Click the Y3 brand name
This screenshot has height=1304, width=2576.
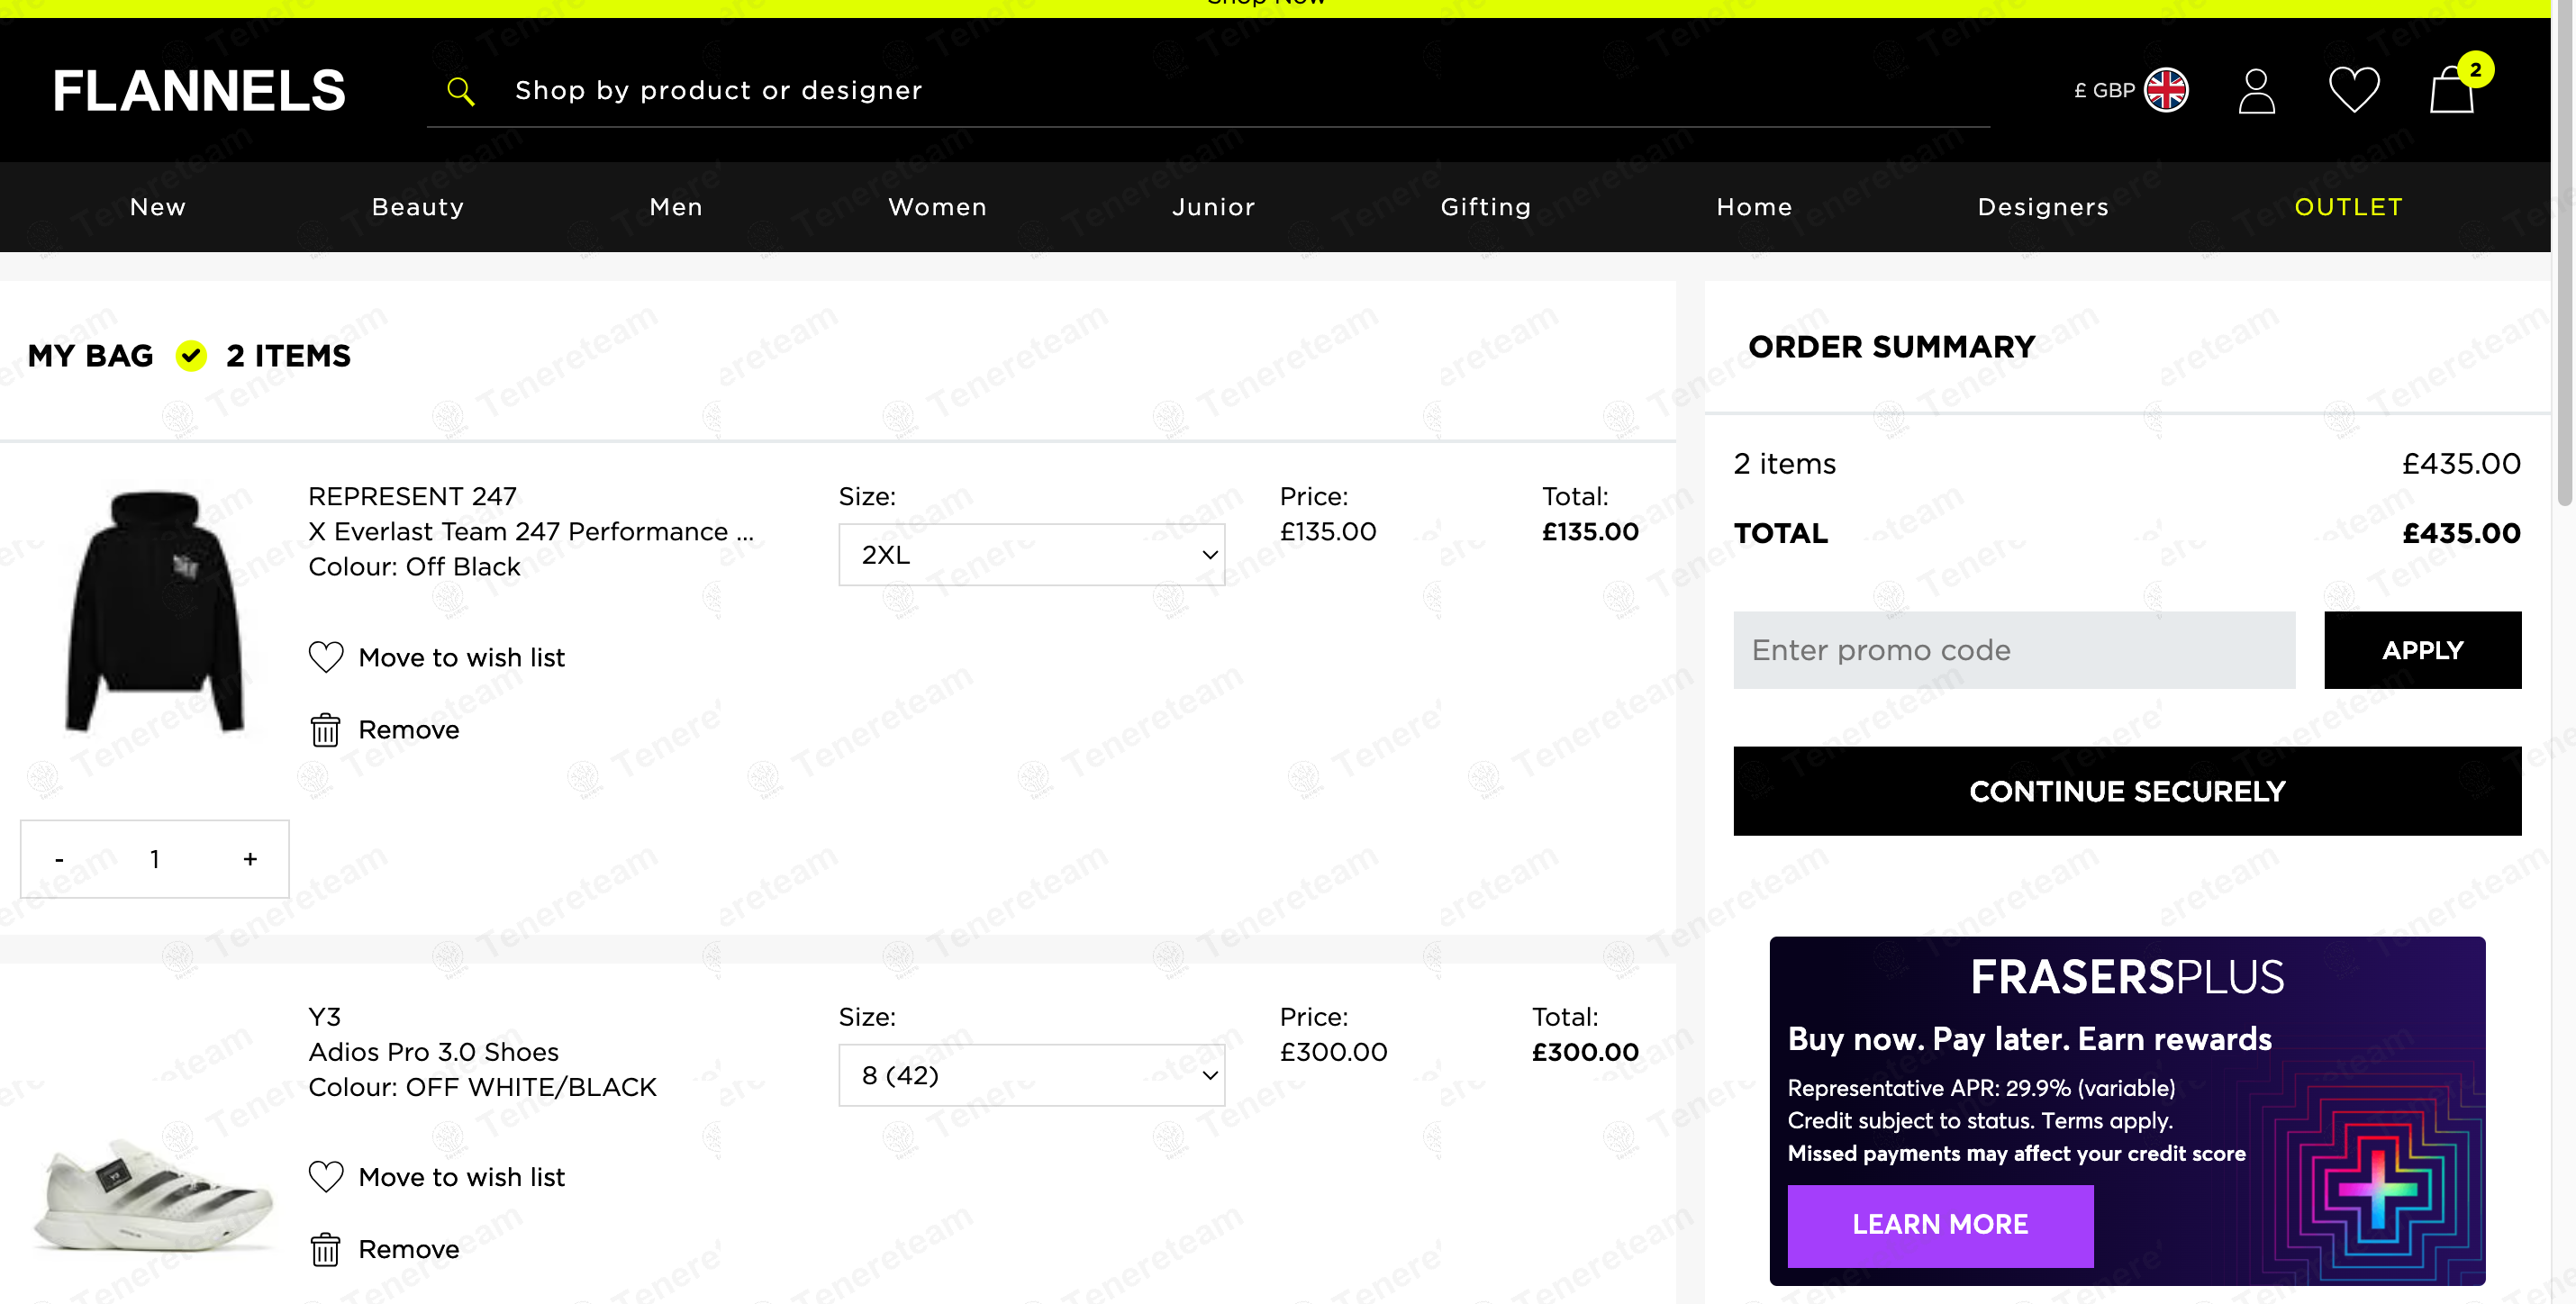click(324, 1017)
